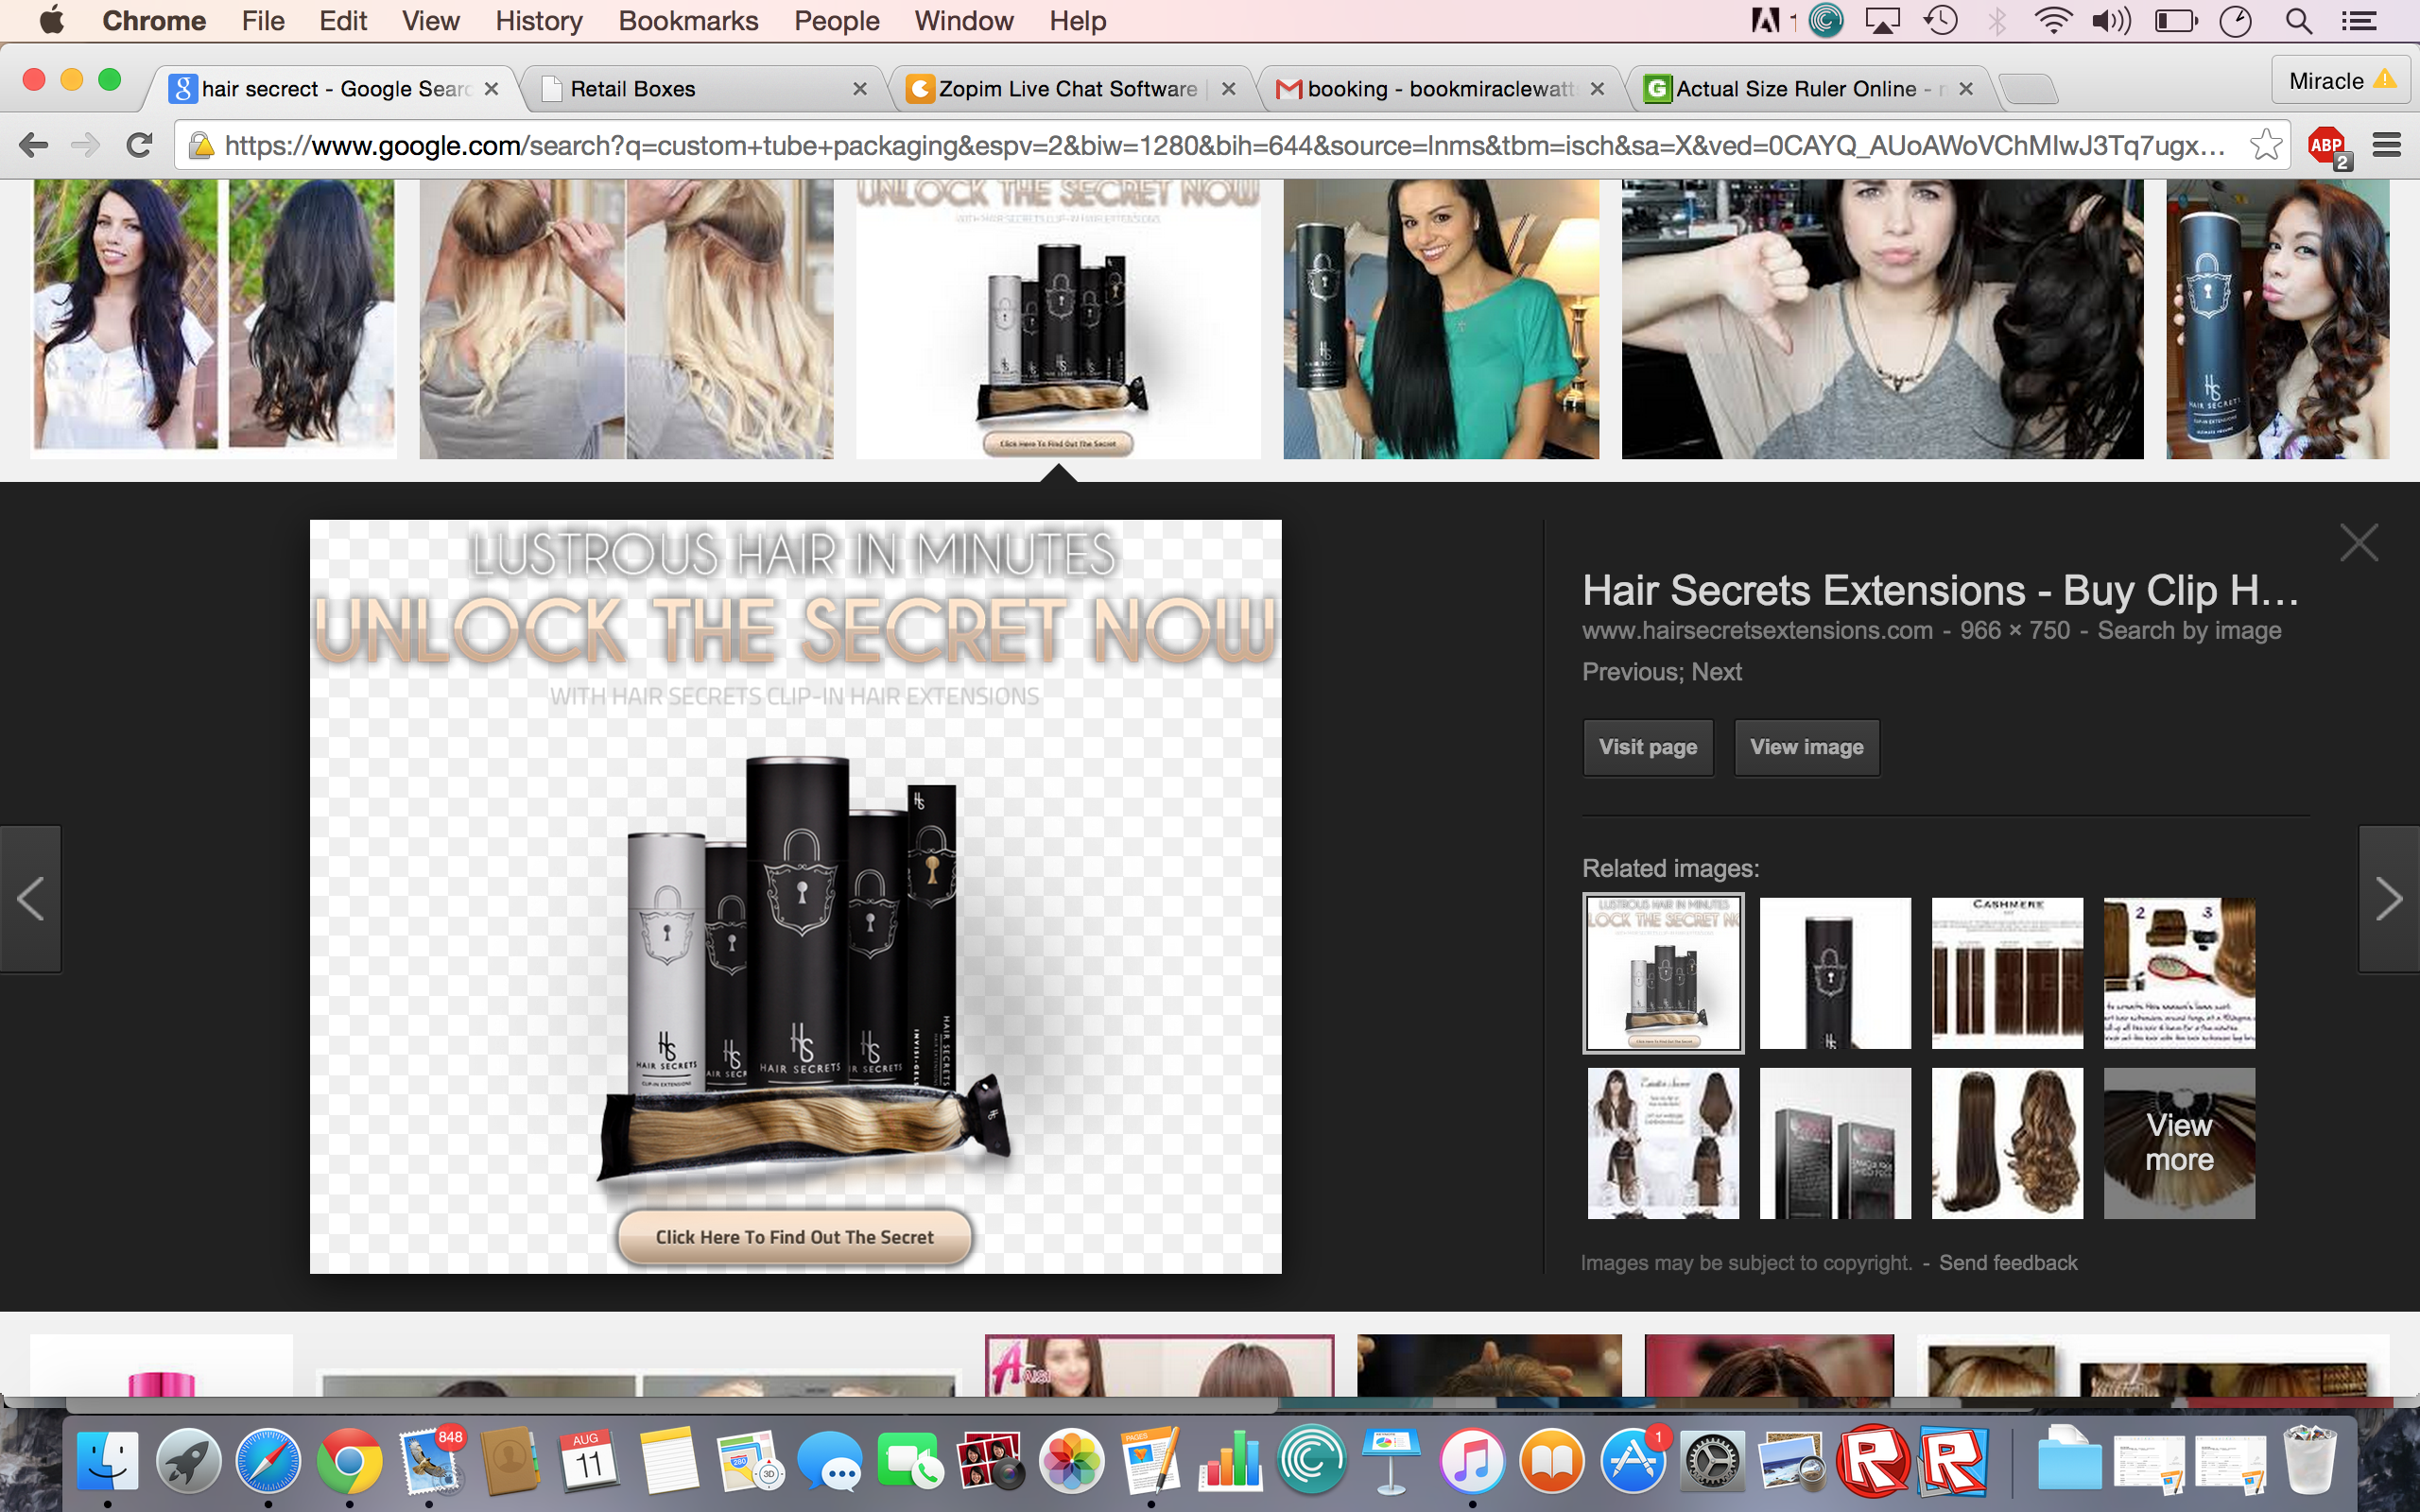Image resolution: width=2420 pixels, height=1512 pixels.
Task: Close the image preview panel
Action: [2358, 543]
